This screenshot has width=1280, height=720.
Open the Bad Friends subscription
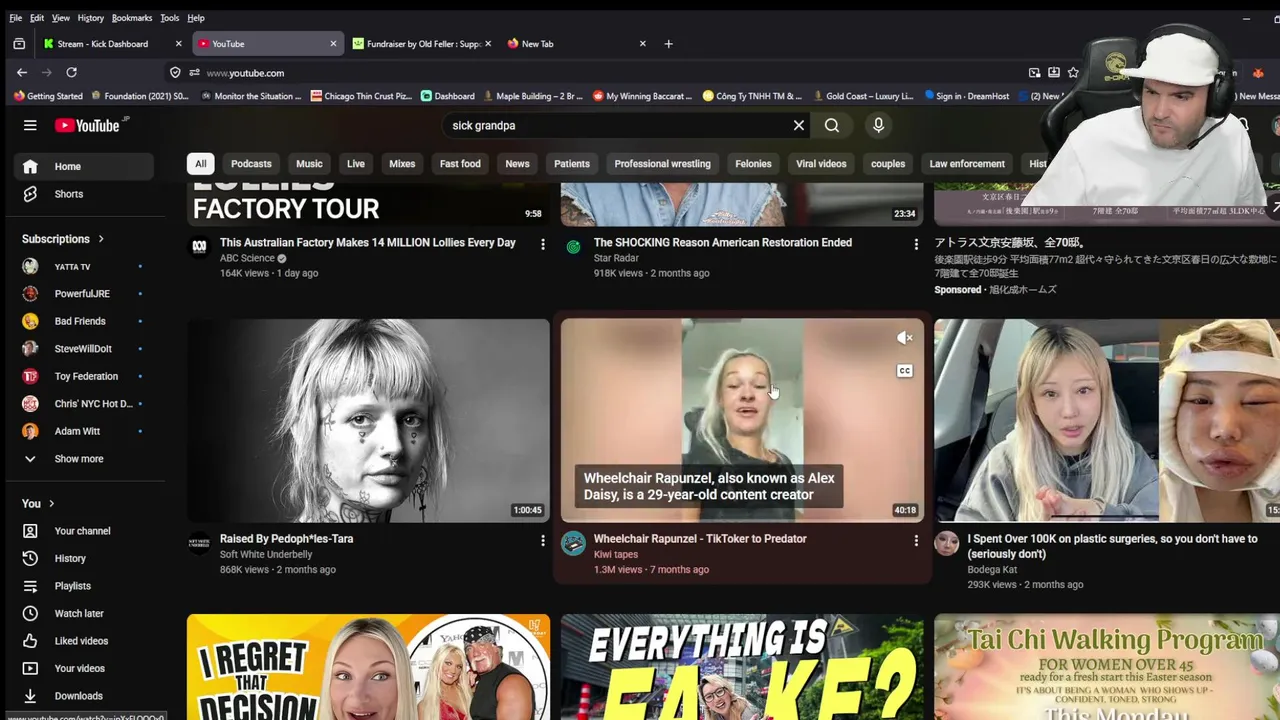[x=83, y=321]
